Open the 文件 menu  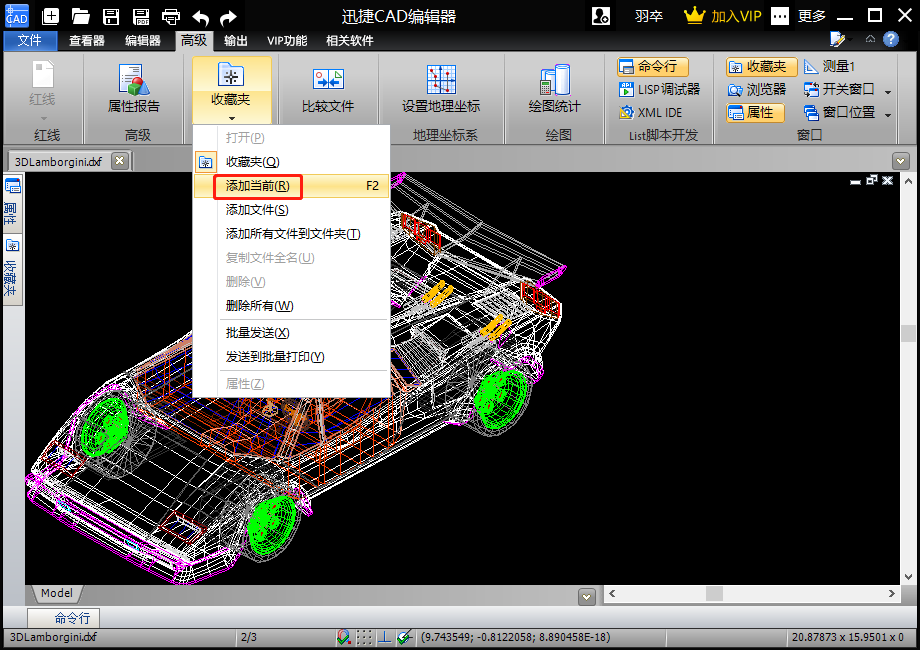point(30,40)
